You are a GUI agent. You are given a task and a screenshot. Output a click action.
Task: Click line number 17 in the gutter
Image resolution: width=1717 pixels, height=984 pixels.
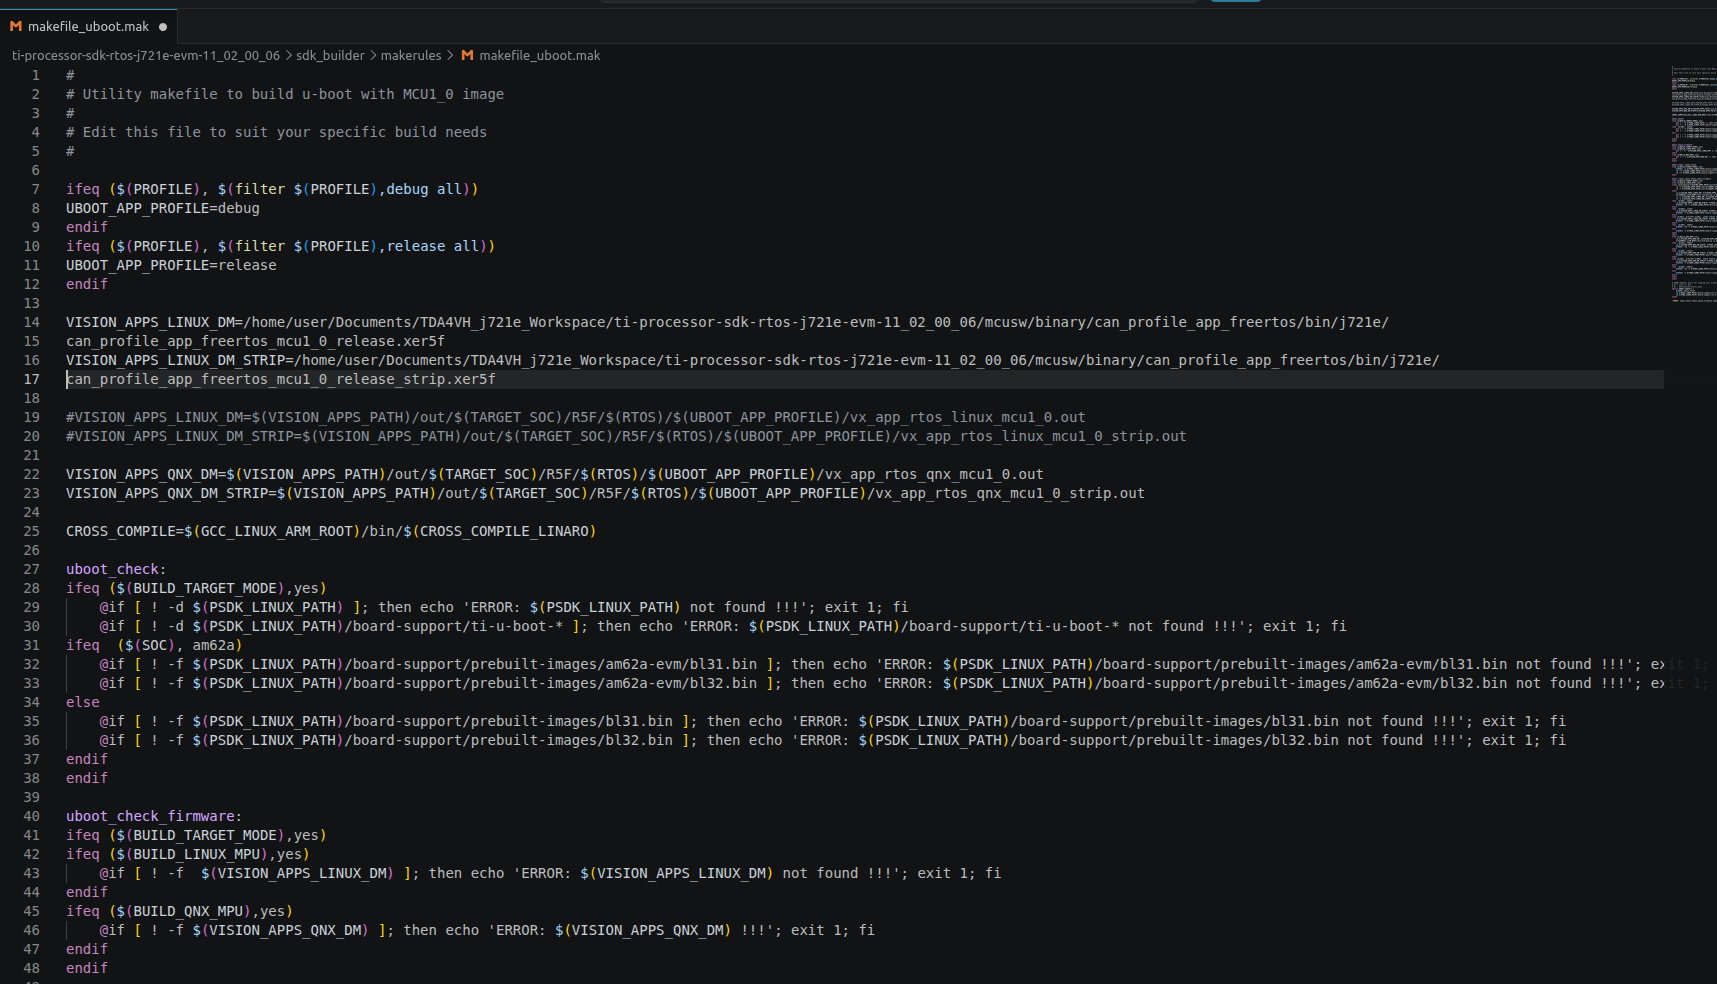32,380
